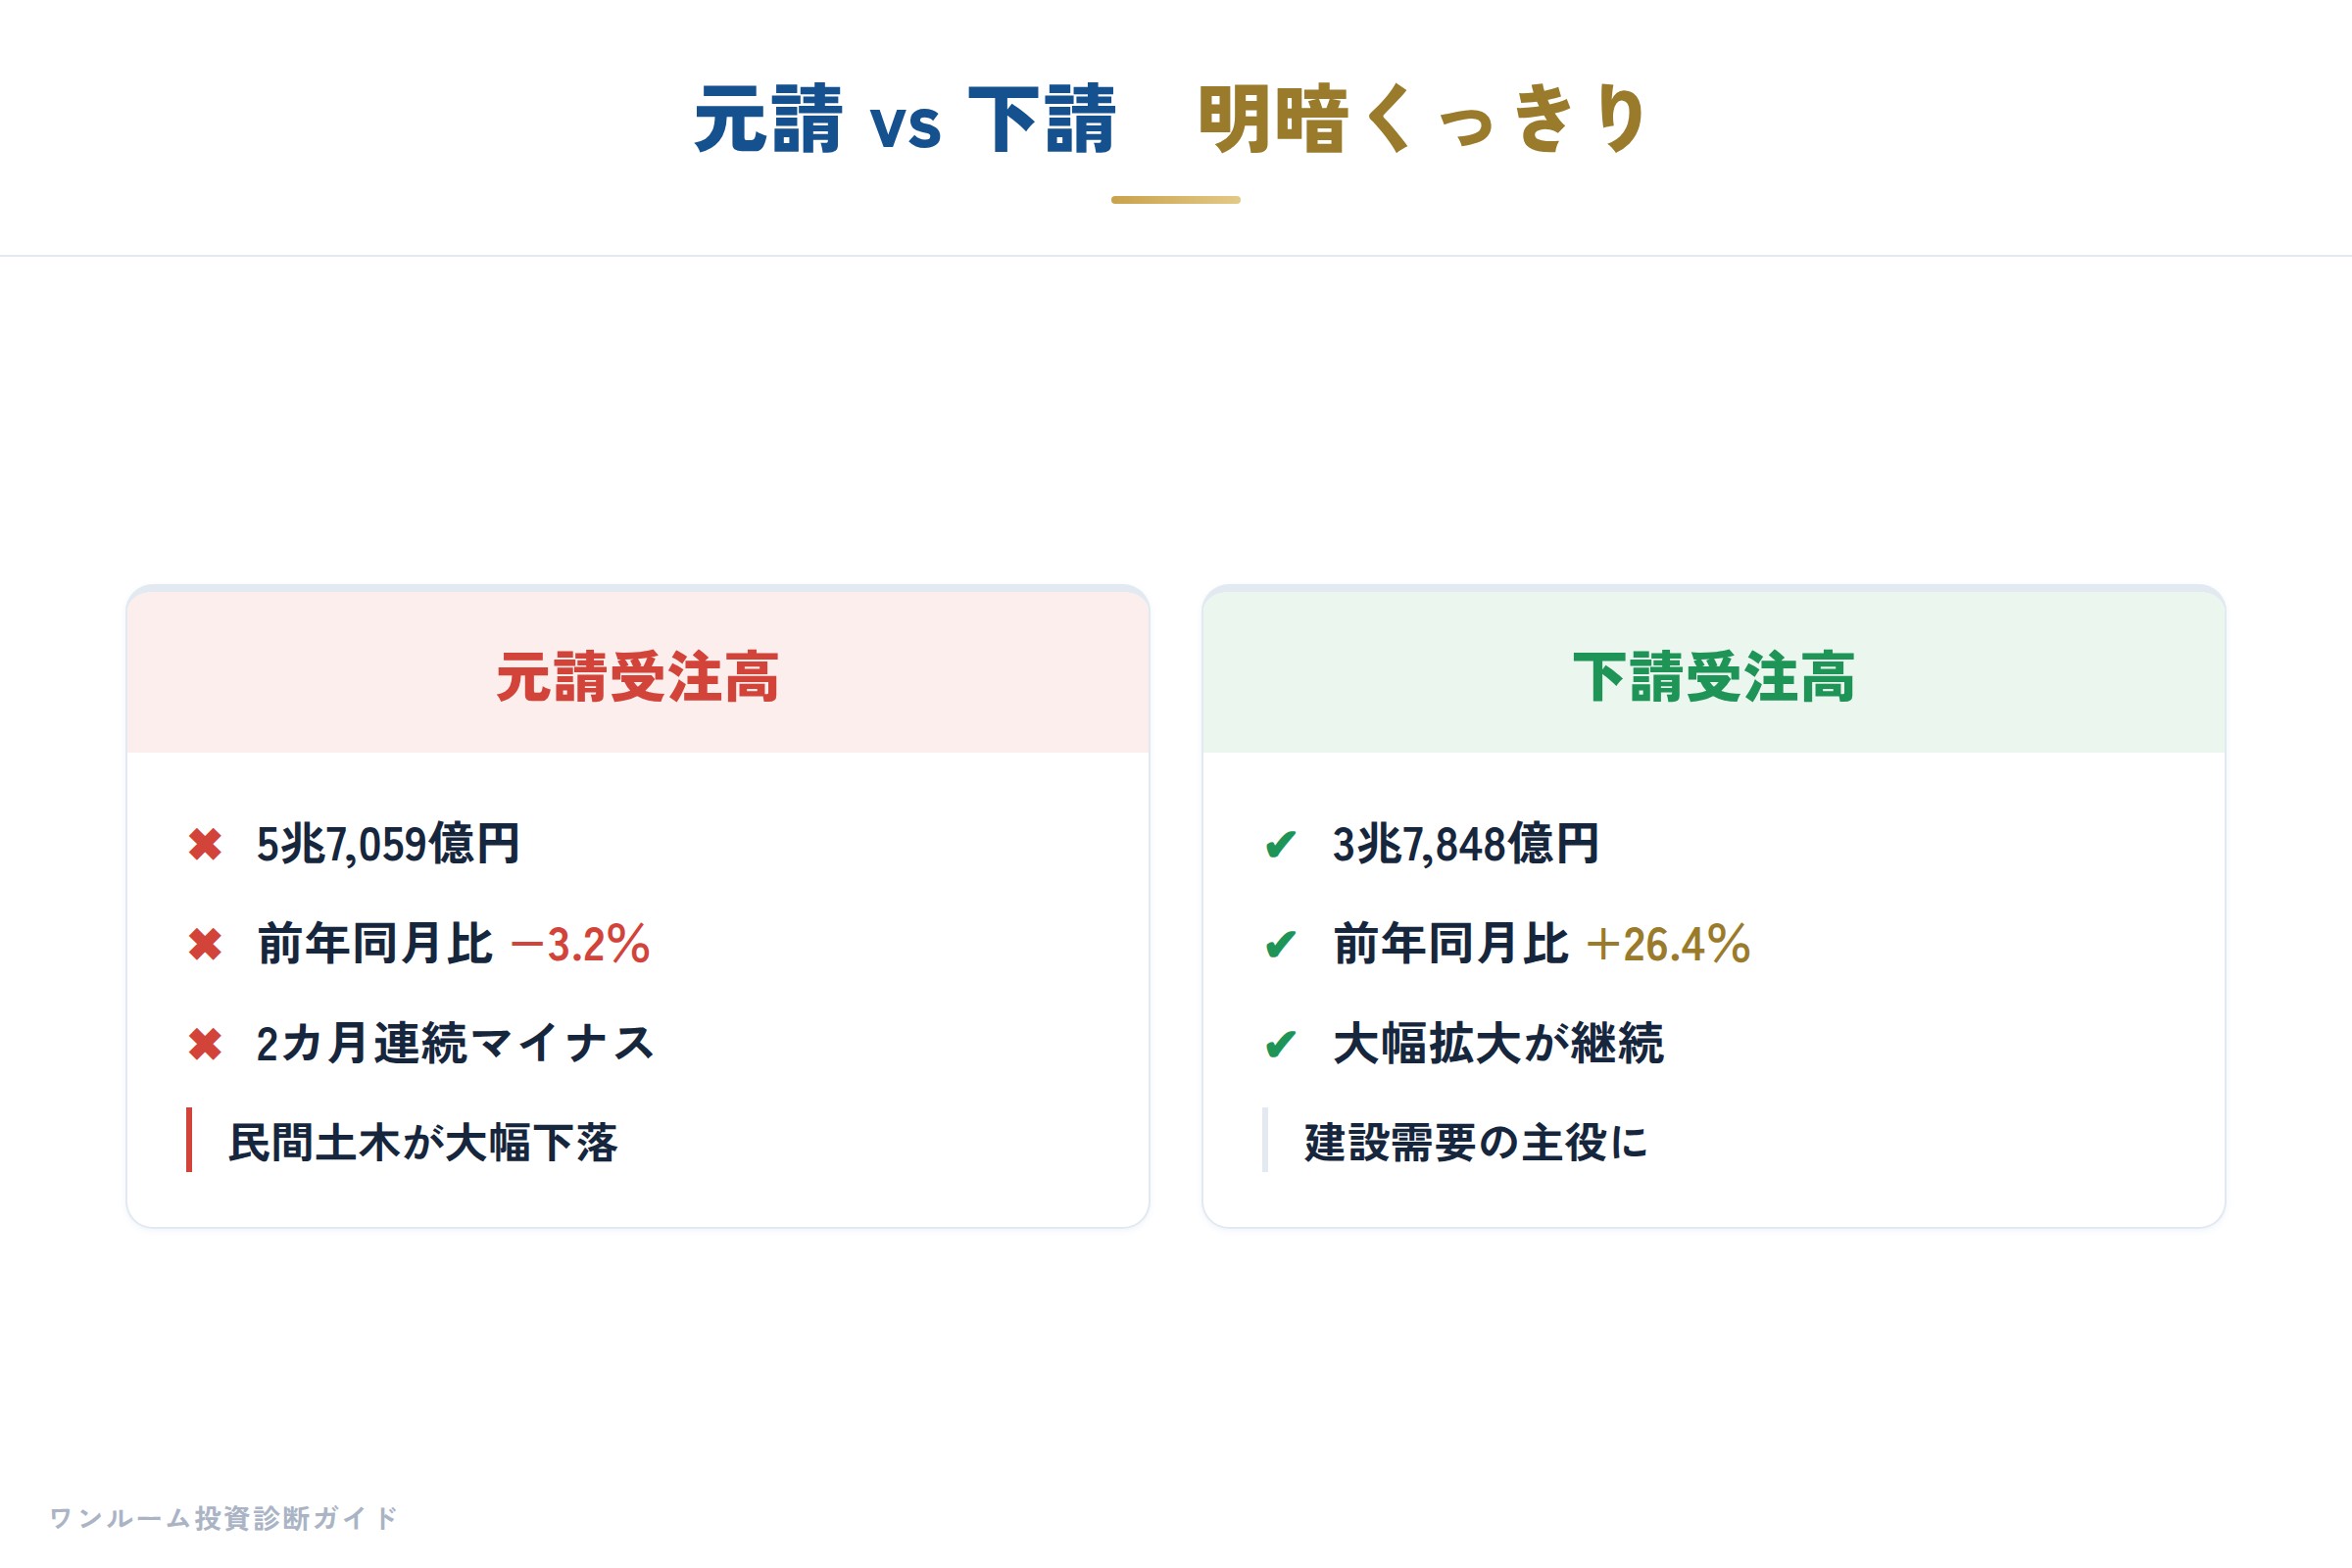
Task: Click the 元請 vs 下請 blue title text
Action: pyautogui.click(x=905, y=120)
